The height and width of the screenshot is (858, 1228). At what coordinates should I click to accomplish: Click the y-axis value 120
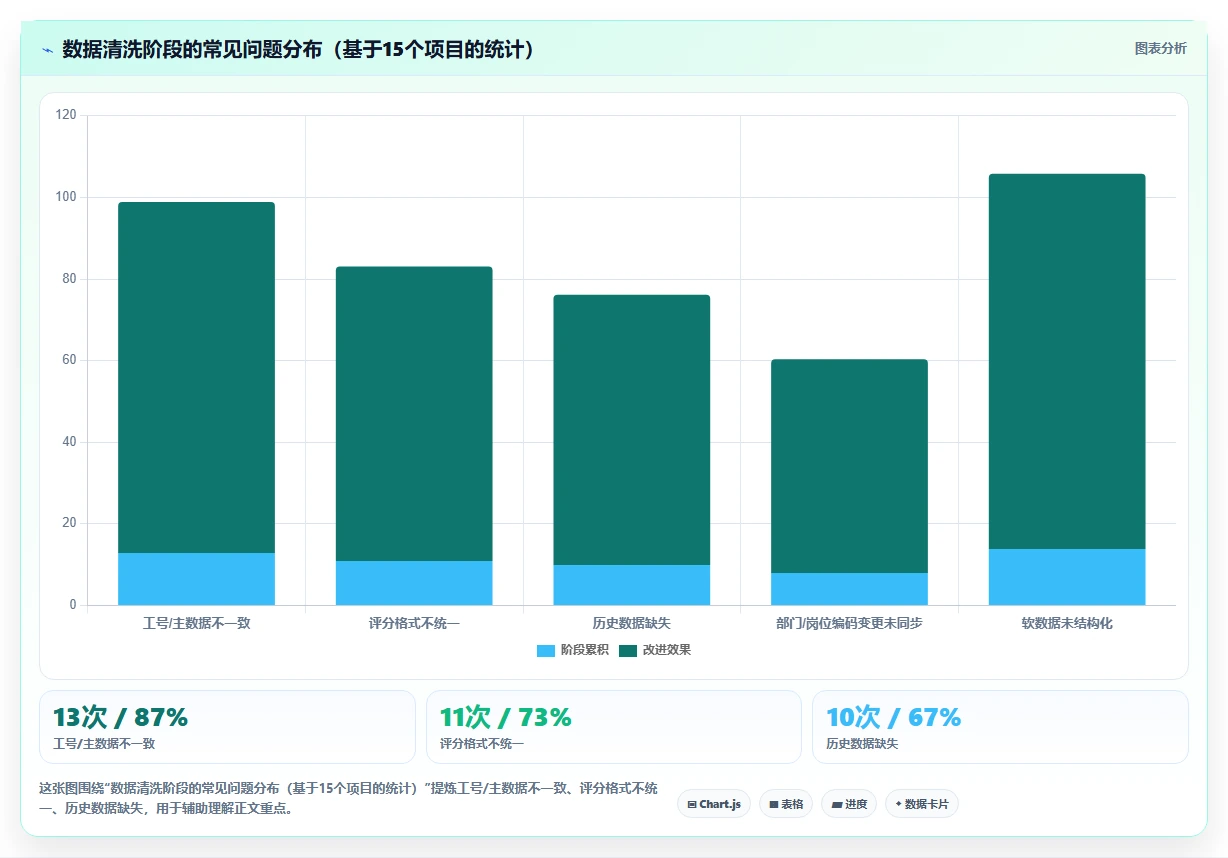[x=66, y=115]
